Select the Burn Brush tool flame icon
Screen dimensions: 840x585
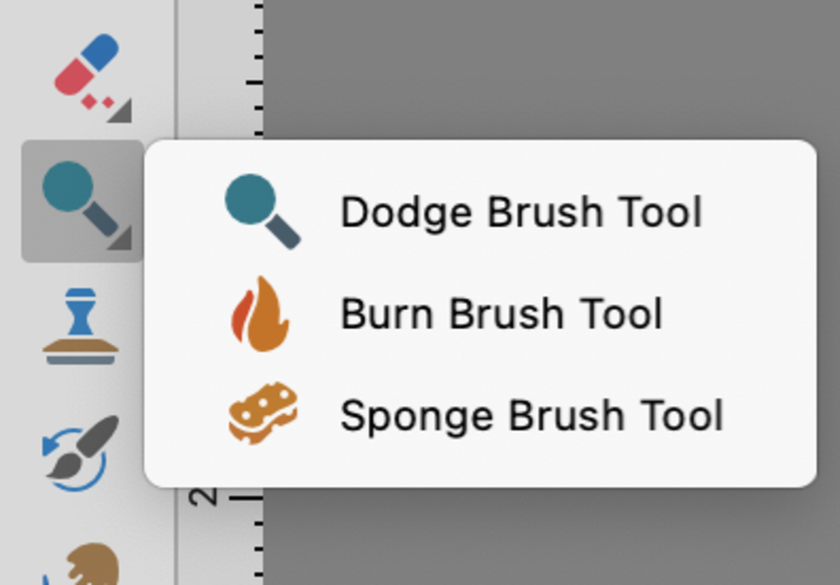pos(262,312)
